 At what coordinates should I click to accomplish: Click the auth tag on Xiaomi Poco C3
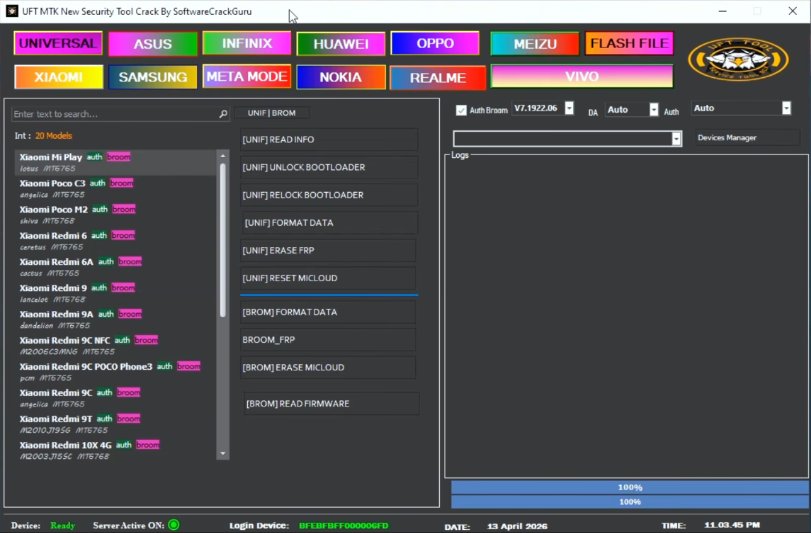point(97,183)
